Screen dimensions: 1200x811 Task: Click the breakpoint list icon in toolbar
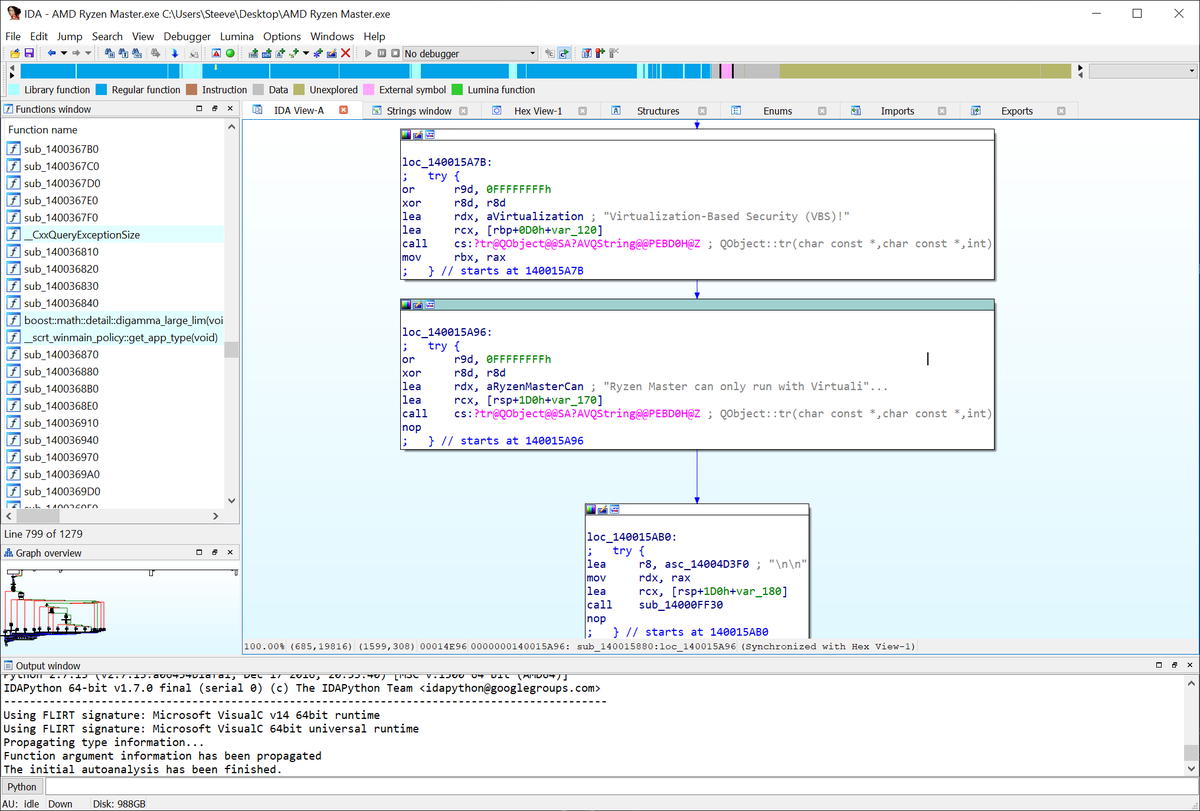tap(587, 53)
